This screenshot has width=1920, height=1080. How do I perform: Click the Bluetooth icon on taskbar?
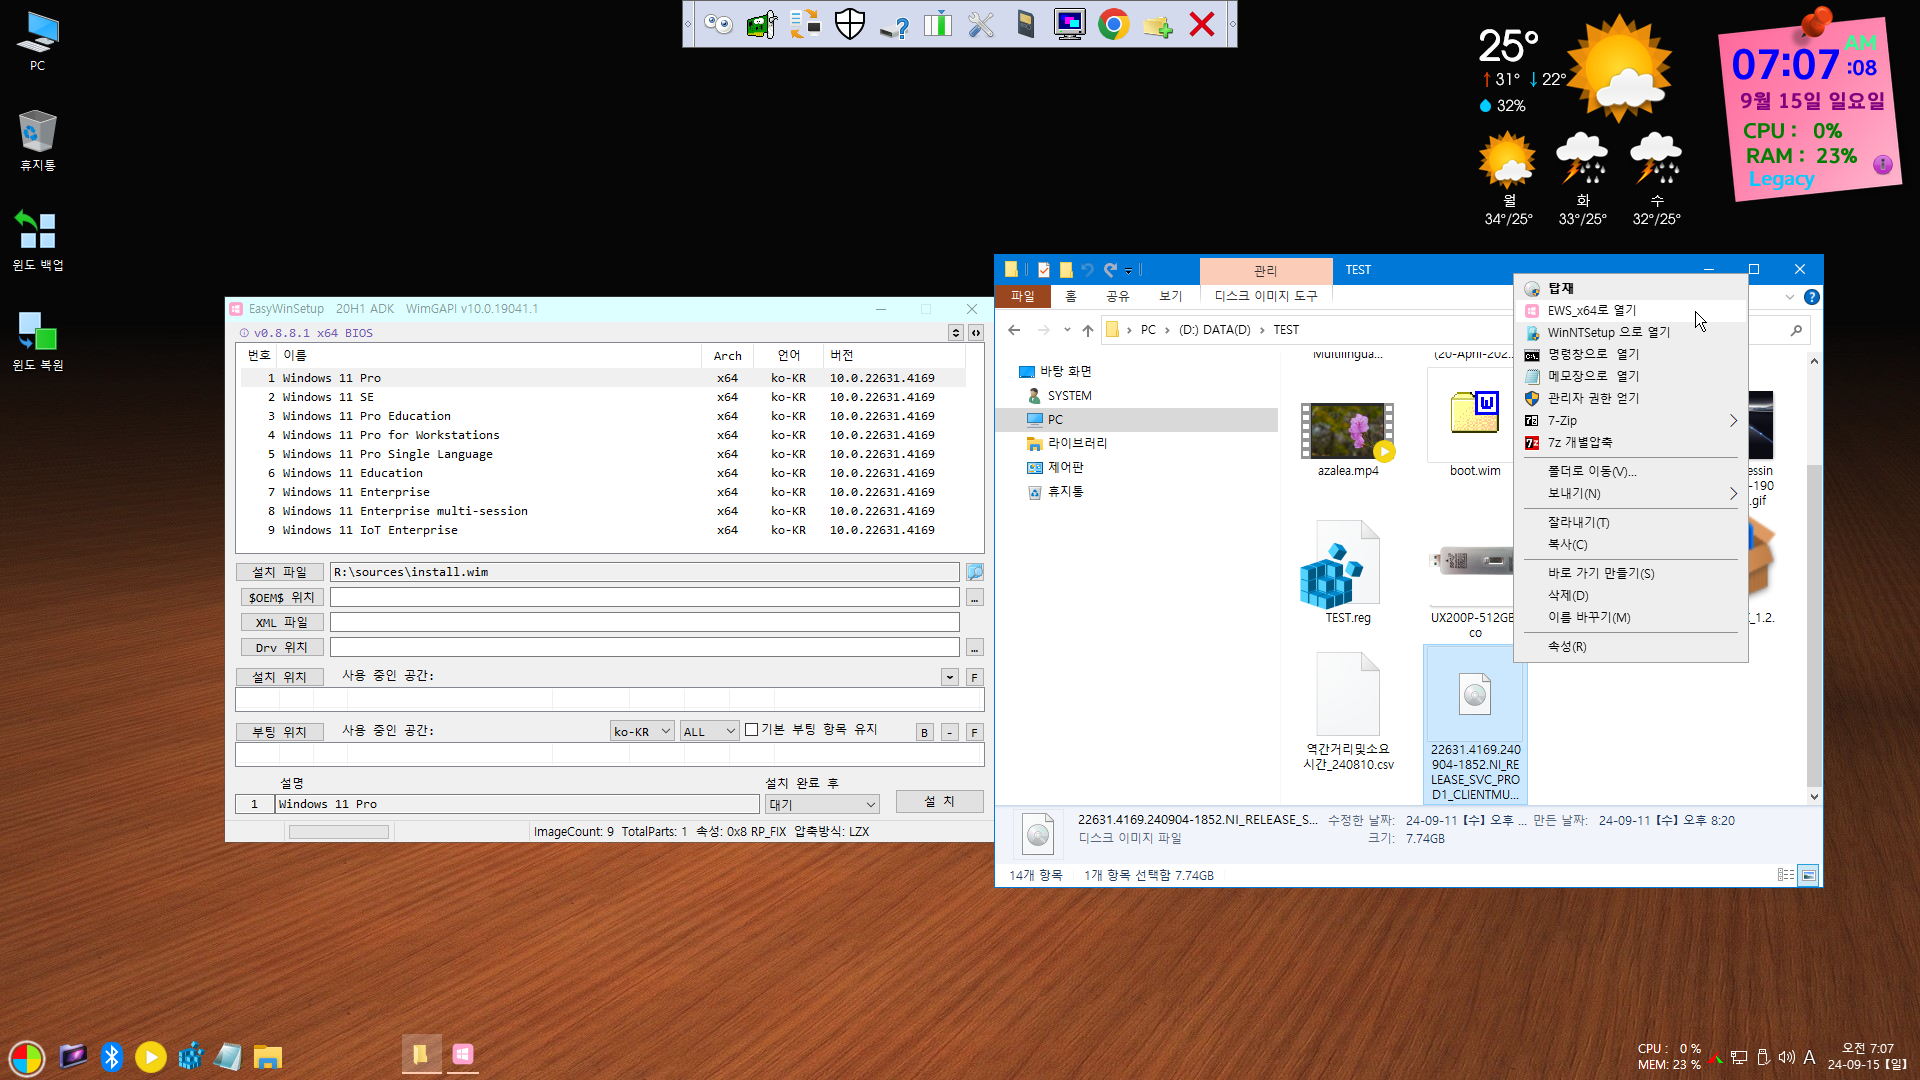112,1056
